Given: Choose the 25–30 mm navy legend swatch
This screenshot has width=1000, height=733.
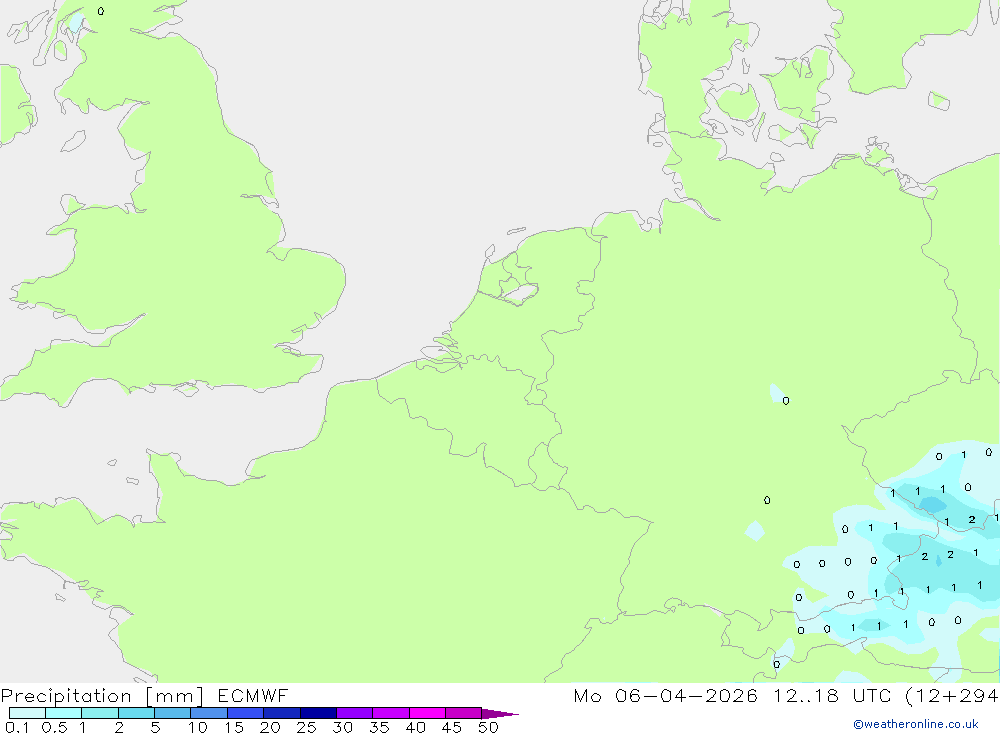Looking at the screenshot, I should [x=318, y=713].
